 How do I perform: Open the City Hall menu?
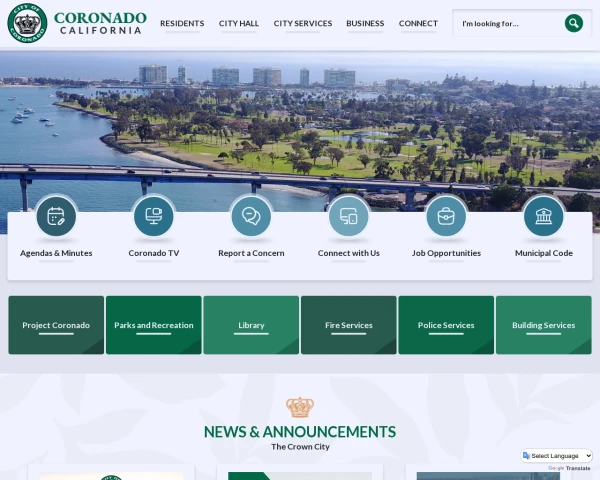coord(239,23)
